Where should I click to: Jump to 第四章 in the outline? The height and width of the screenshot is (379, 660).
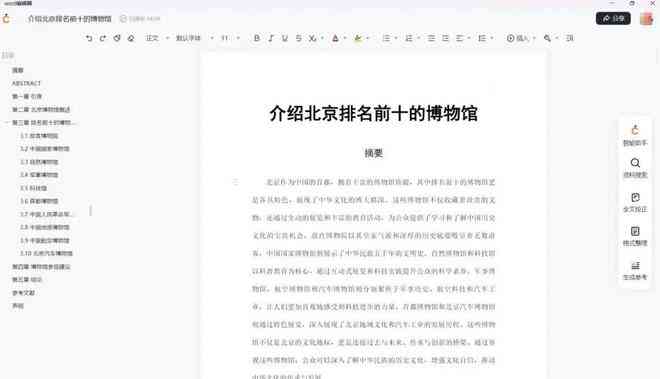(41, 267)
